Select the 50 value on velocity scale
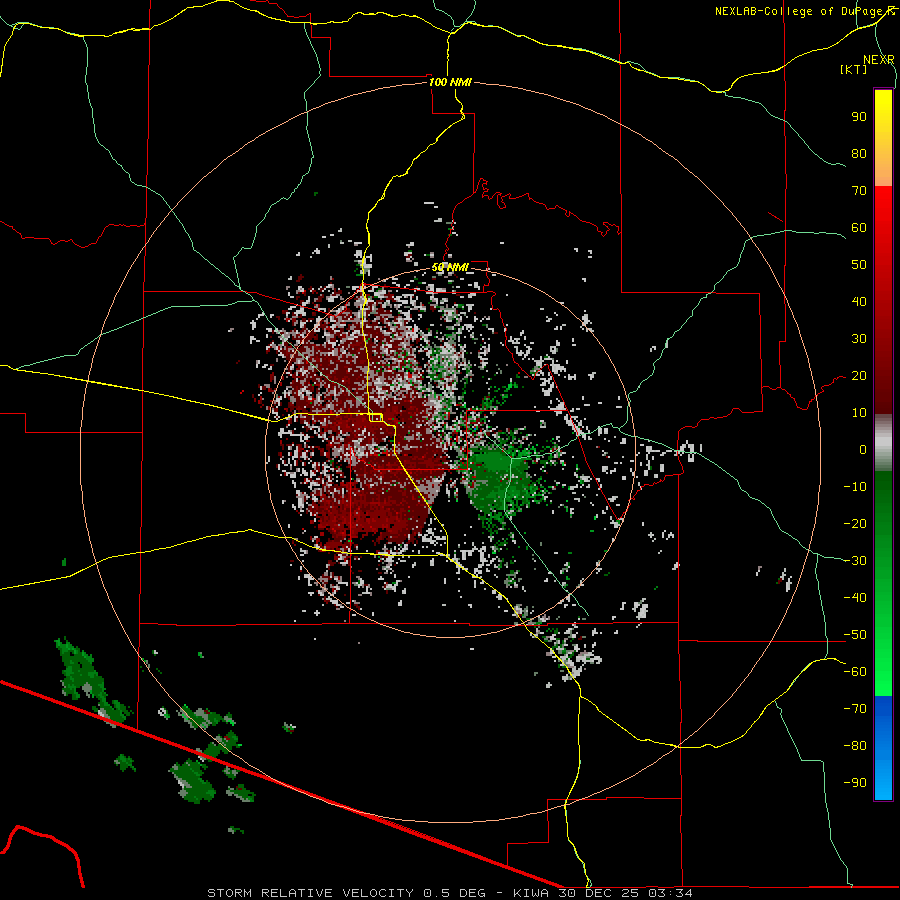Screen dimensions: 900x900 pos(859,265)
